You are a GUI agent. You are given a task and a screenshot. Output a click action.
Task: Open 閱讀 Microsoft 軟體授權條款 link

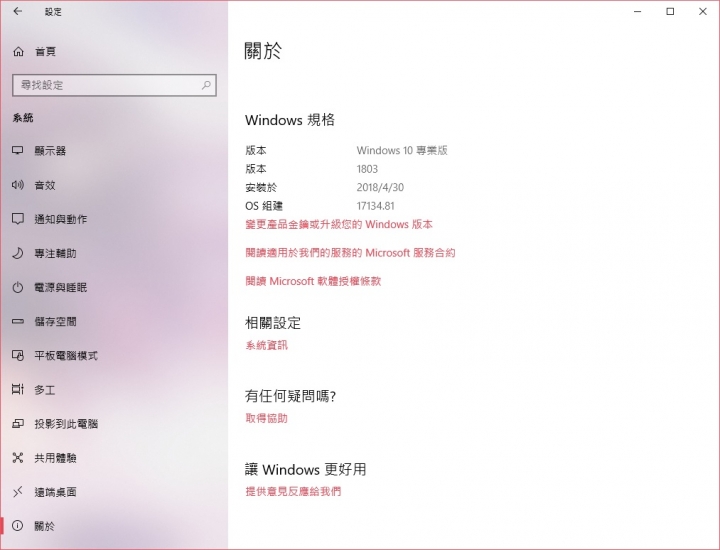pyautogui.click(x=313, y=281)
